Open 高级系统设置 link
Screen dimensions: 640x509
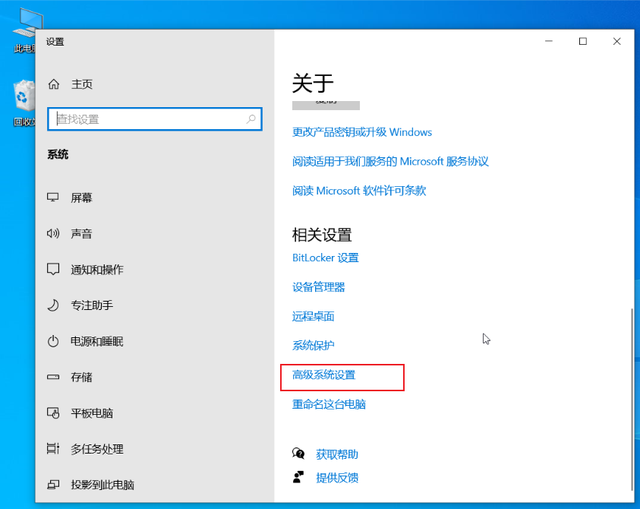324,375
